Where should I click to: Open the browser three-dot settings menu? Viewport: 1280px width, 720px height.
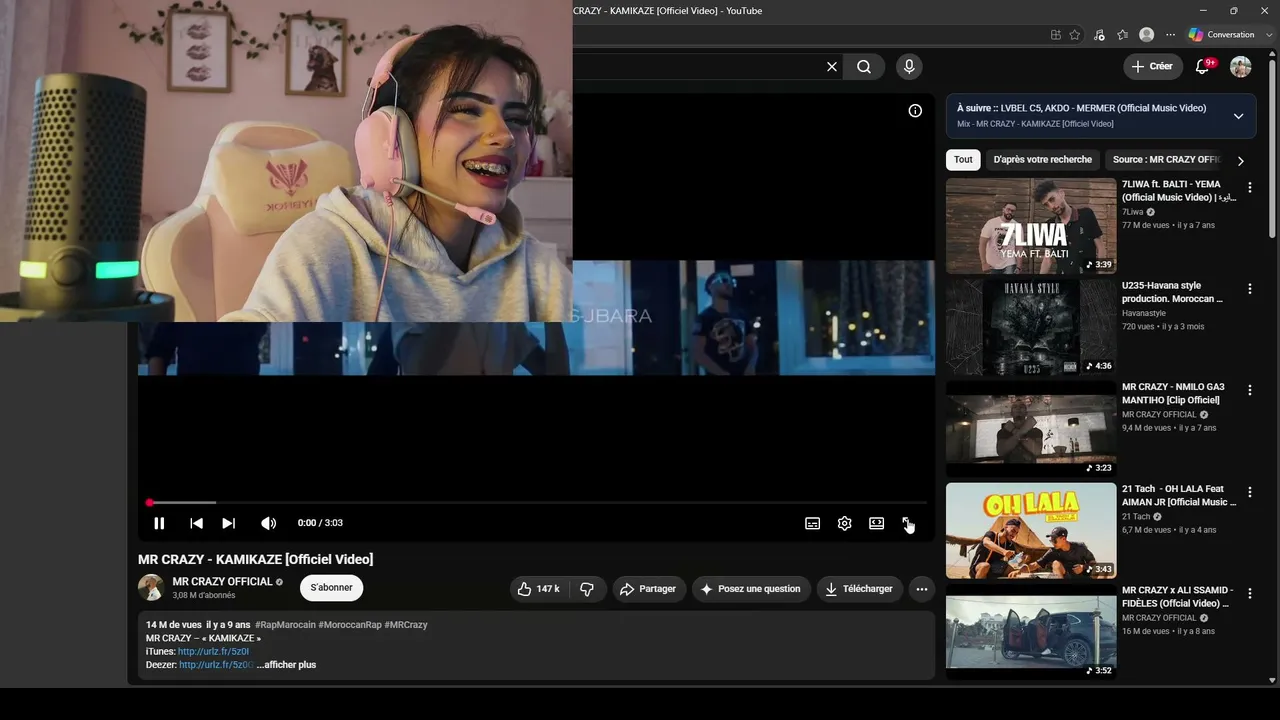tap(1170, 35)
